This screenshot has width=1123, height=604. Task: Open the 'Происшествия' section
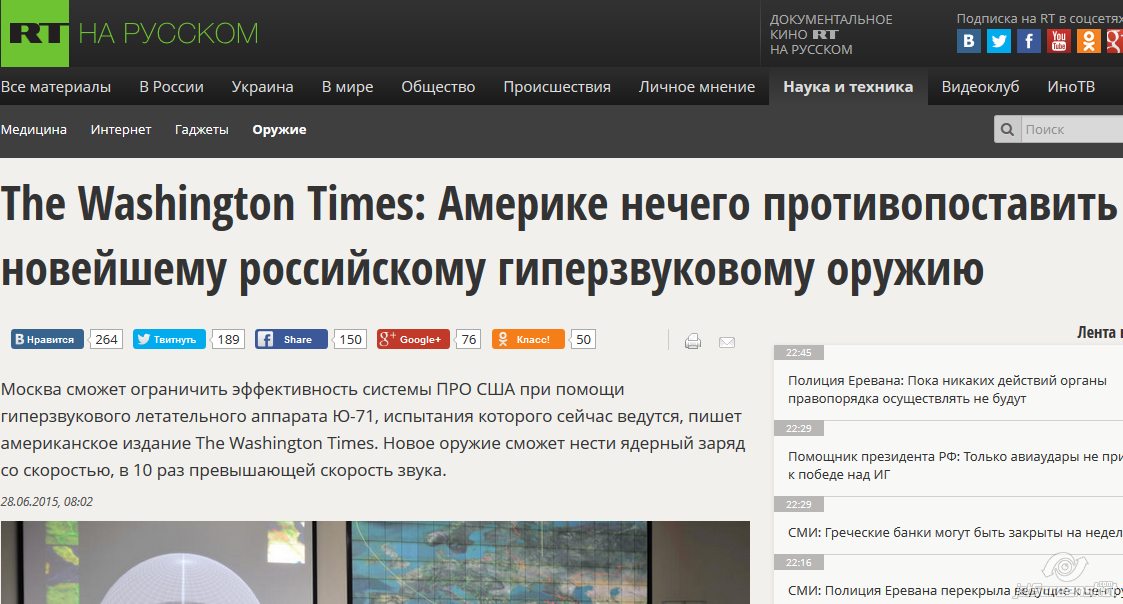point(557,87)
